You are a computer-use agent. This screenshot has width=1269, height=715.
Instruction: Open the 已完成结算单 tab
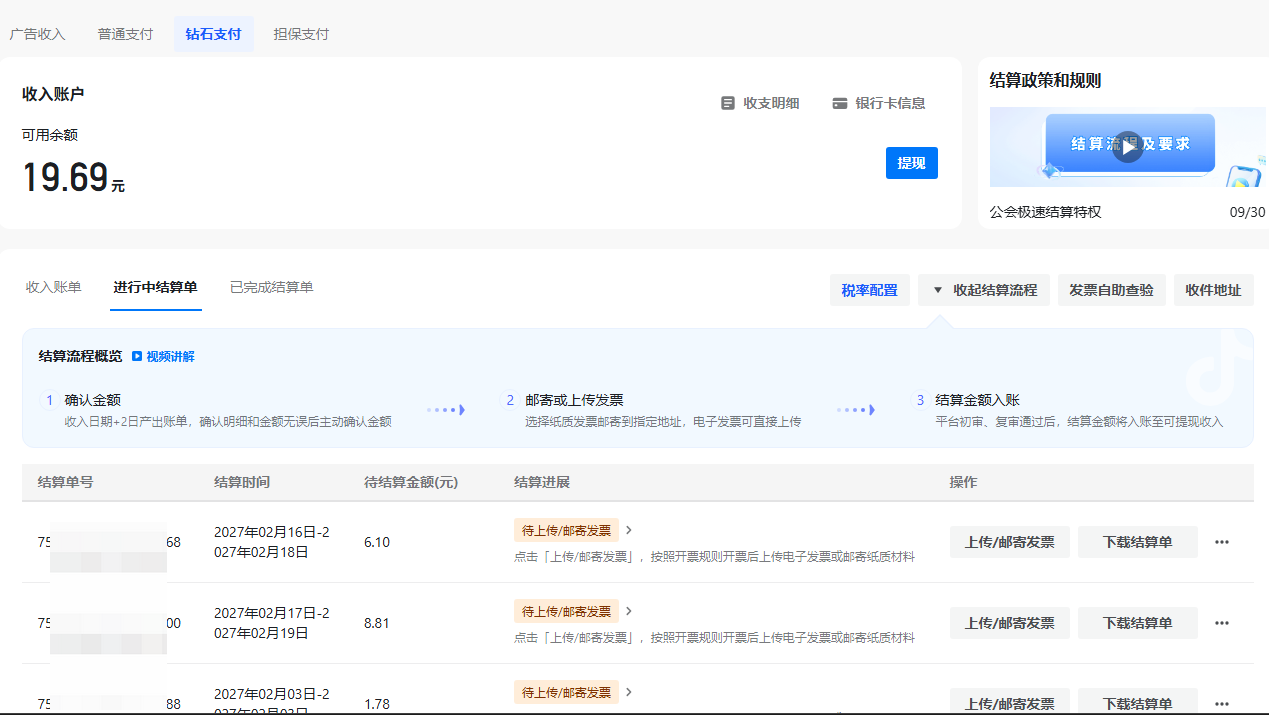click(x=271, y=287)
